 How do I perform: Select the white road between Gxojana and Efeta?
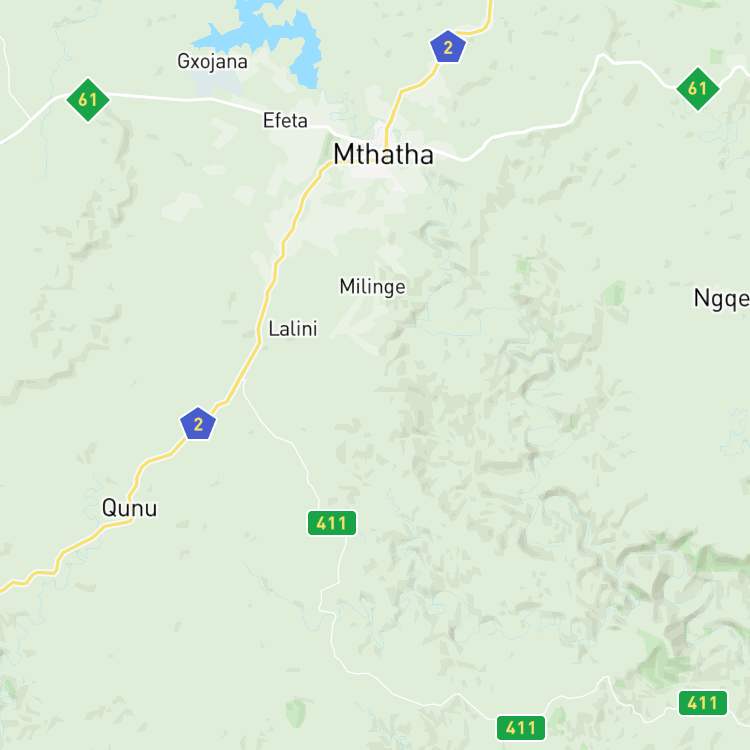coord(234,104)
